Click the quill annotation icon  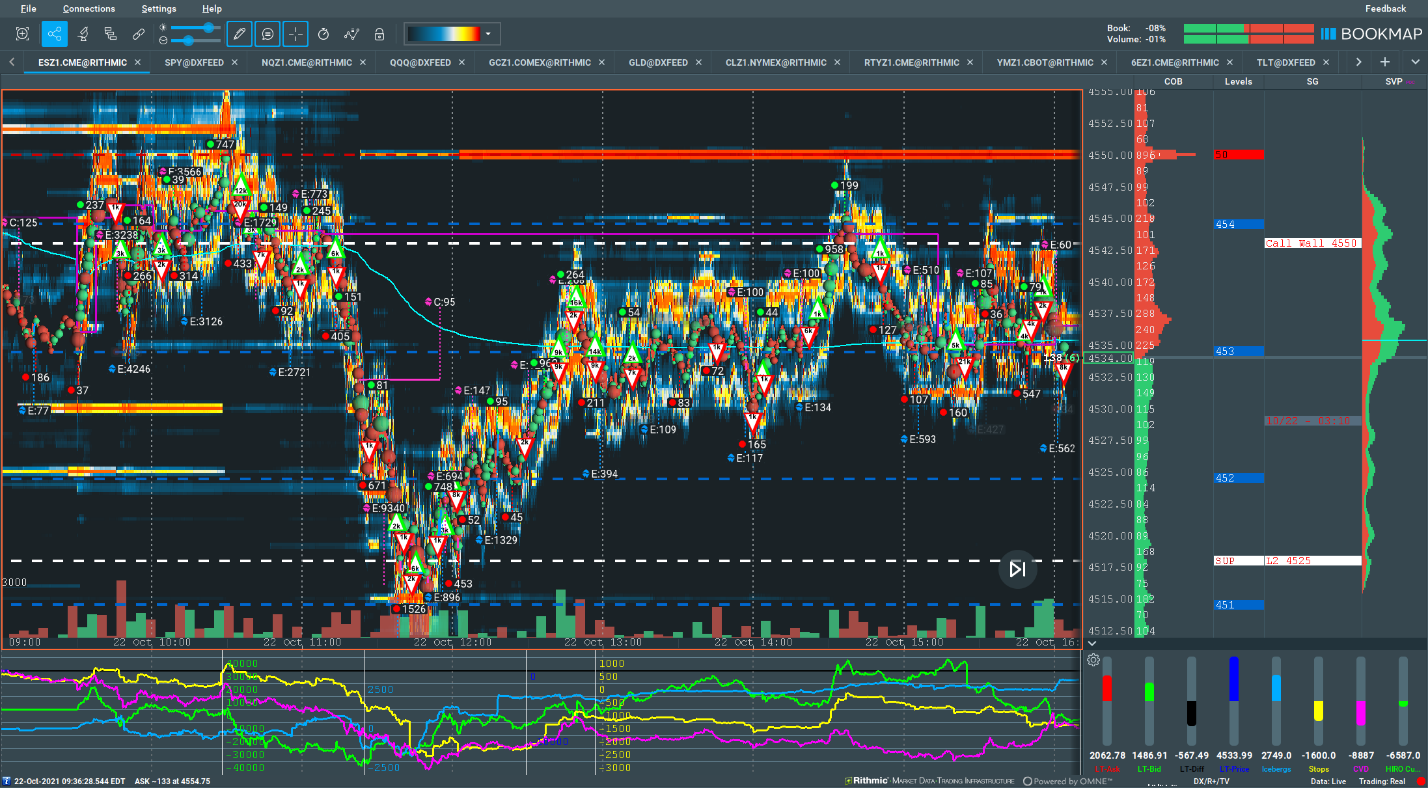pos(82,33)
